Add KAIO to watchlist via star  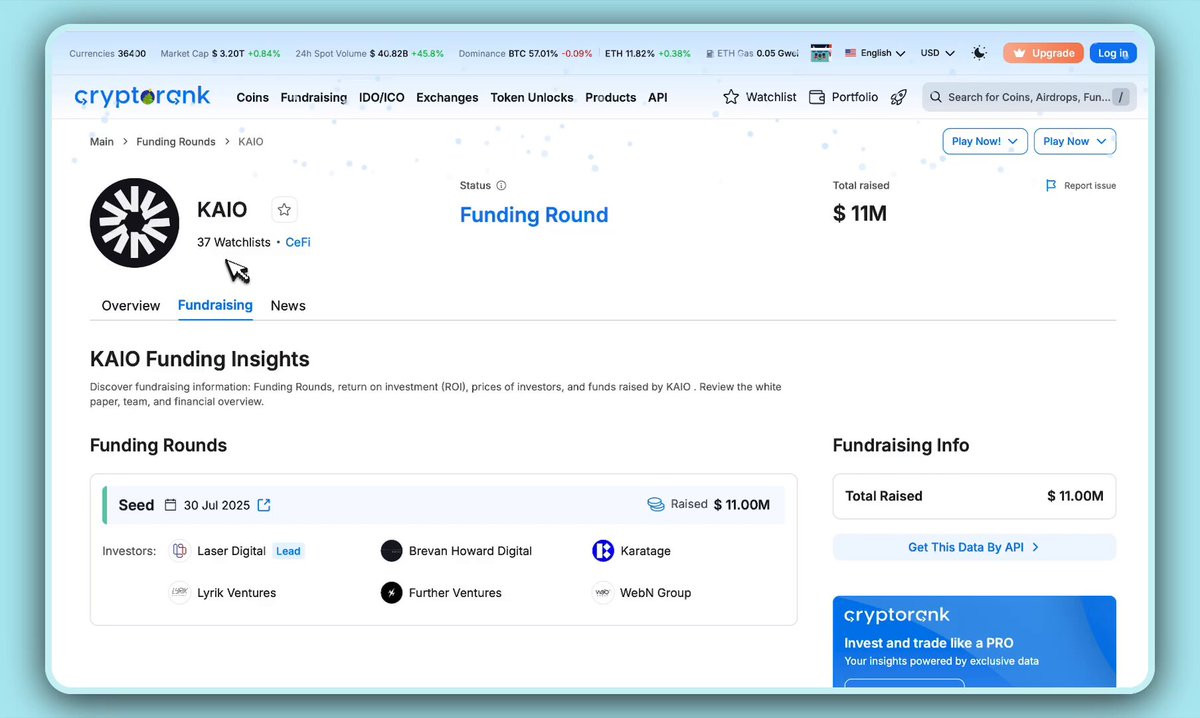tap(284, 209)
